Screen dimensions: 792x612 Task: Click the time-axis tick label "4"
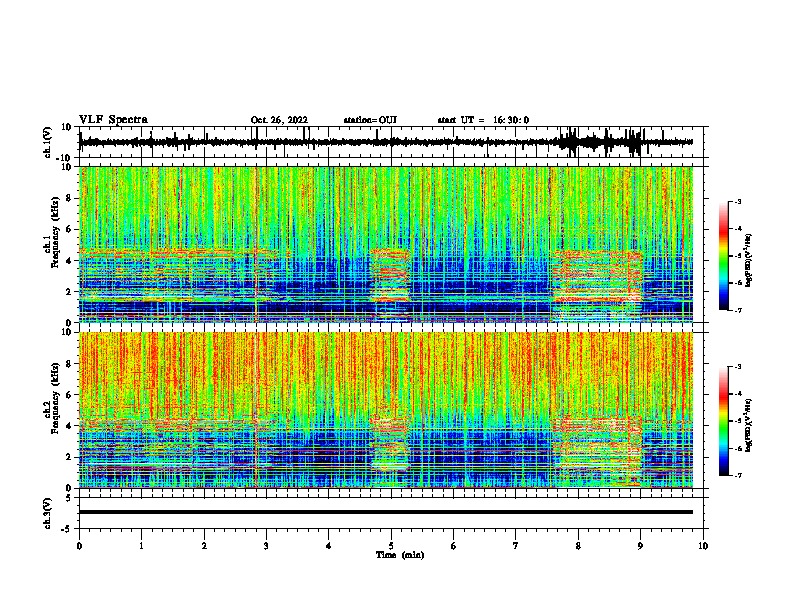coord(329,546)
